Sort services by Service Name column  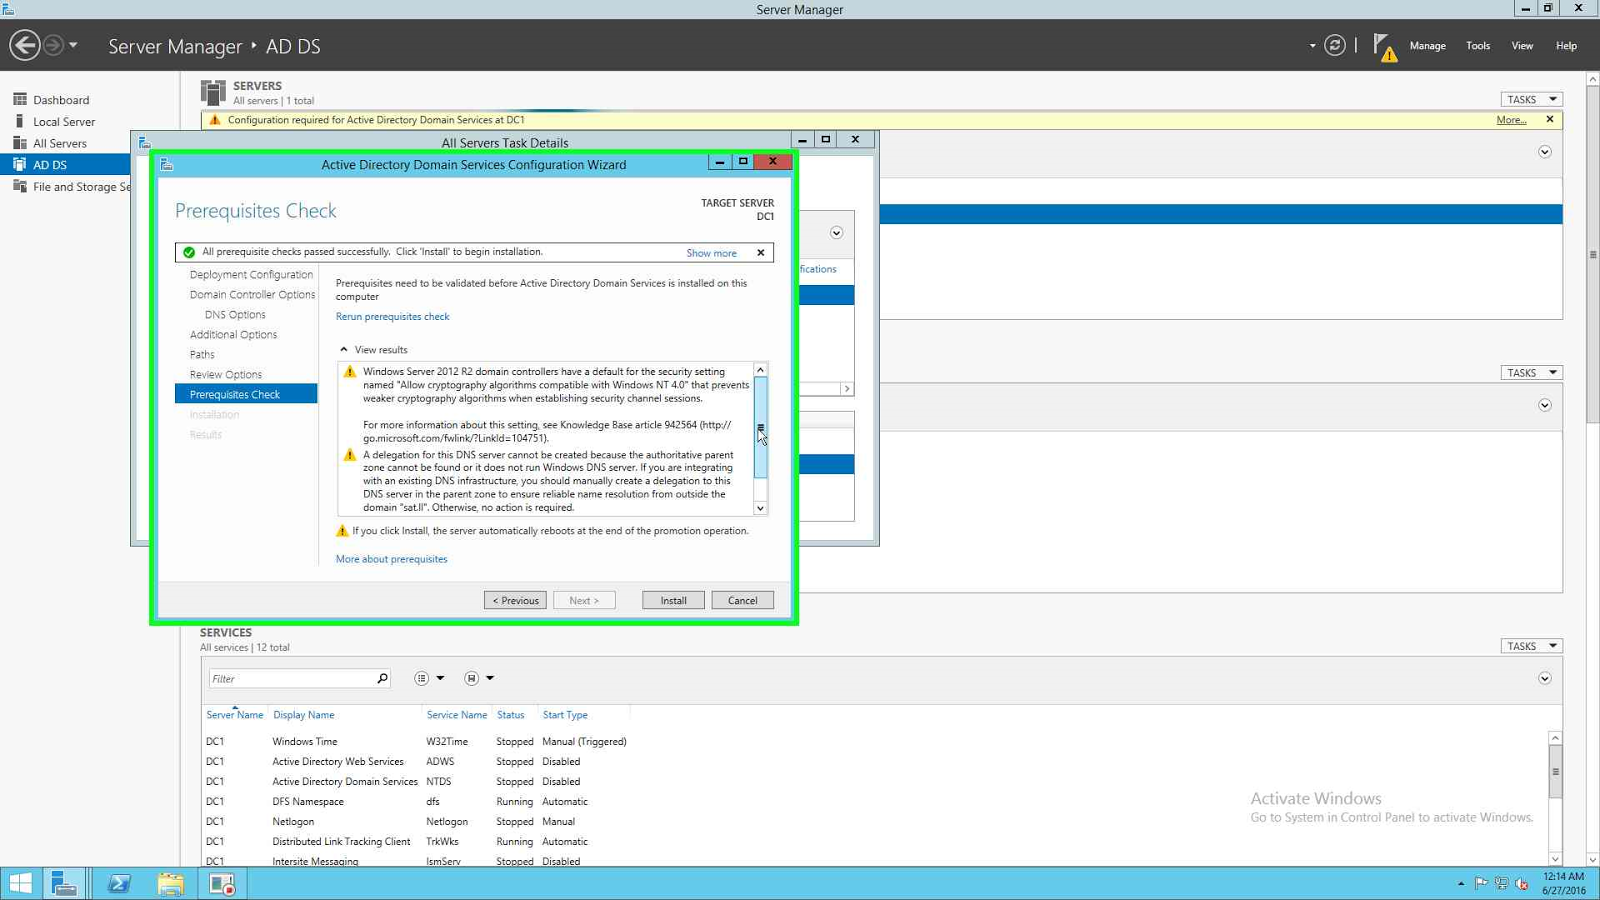point(456,715)
